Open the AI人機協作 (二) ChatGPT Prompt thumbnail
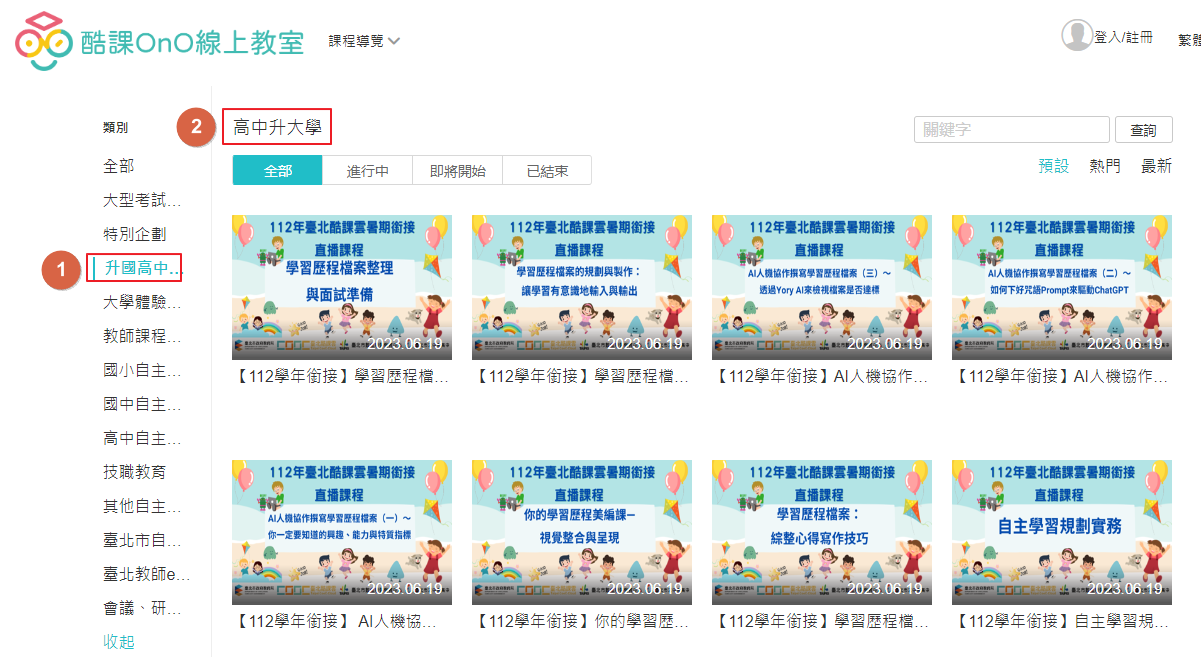The width and height of the screenshot is (1201, 657). (1062, 286)
